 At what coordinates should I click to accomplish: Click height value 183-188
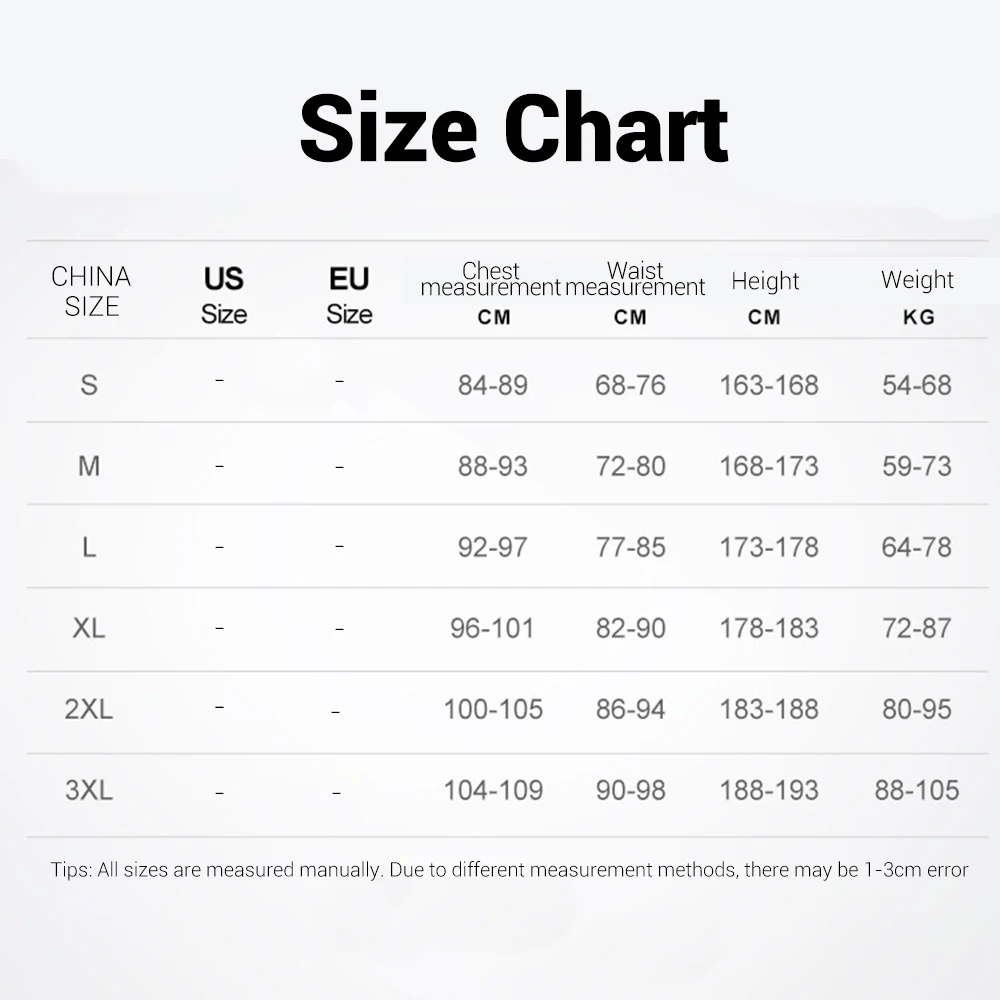(x=769, y=709)
